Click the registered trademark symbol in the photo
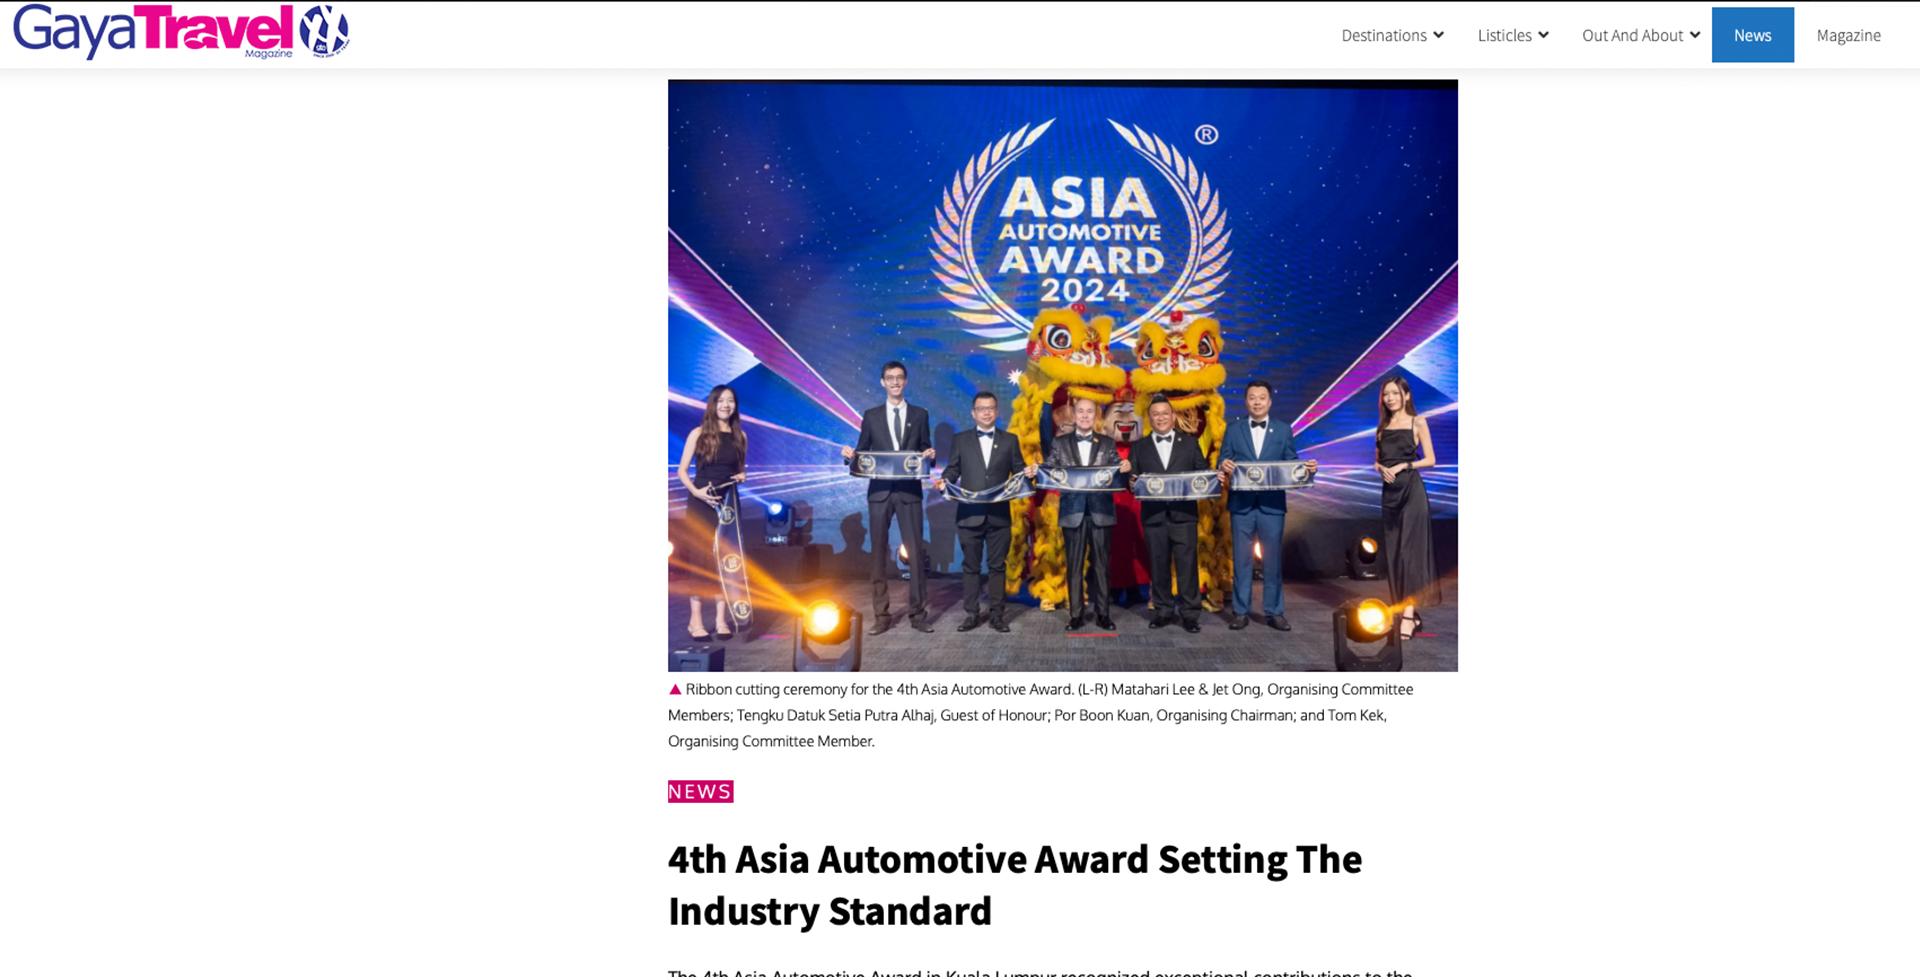 pyautogui.click(x=1207, y=134)
